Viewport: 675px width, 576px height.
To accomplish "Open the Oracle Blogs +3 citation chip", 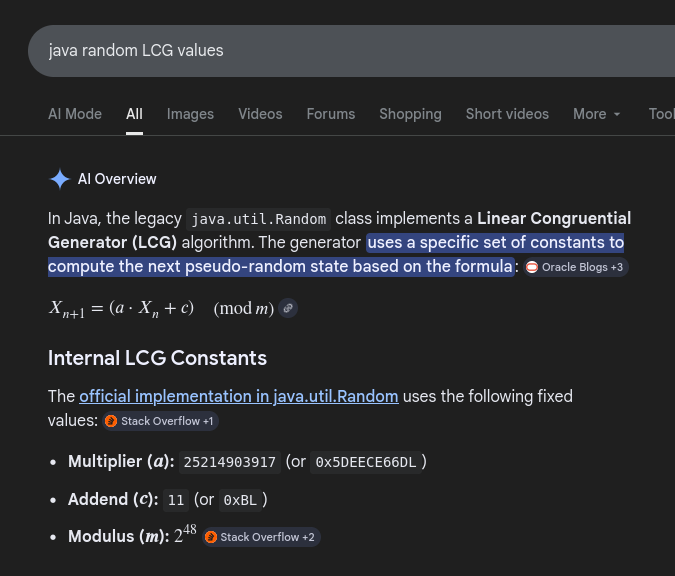I will 576,267.
